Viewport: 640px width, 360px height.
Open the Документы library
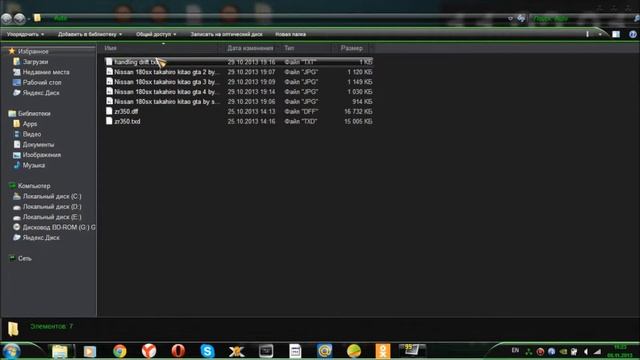[x=38, y=144]
